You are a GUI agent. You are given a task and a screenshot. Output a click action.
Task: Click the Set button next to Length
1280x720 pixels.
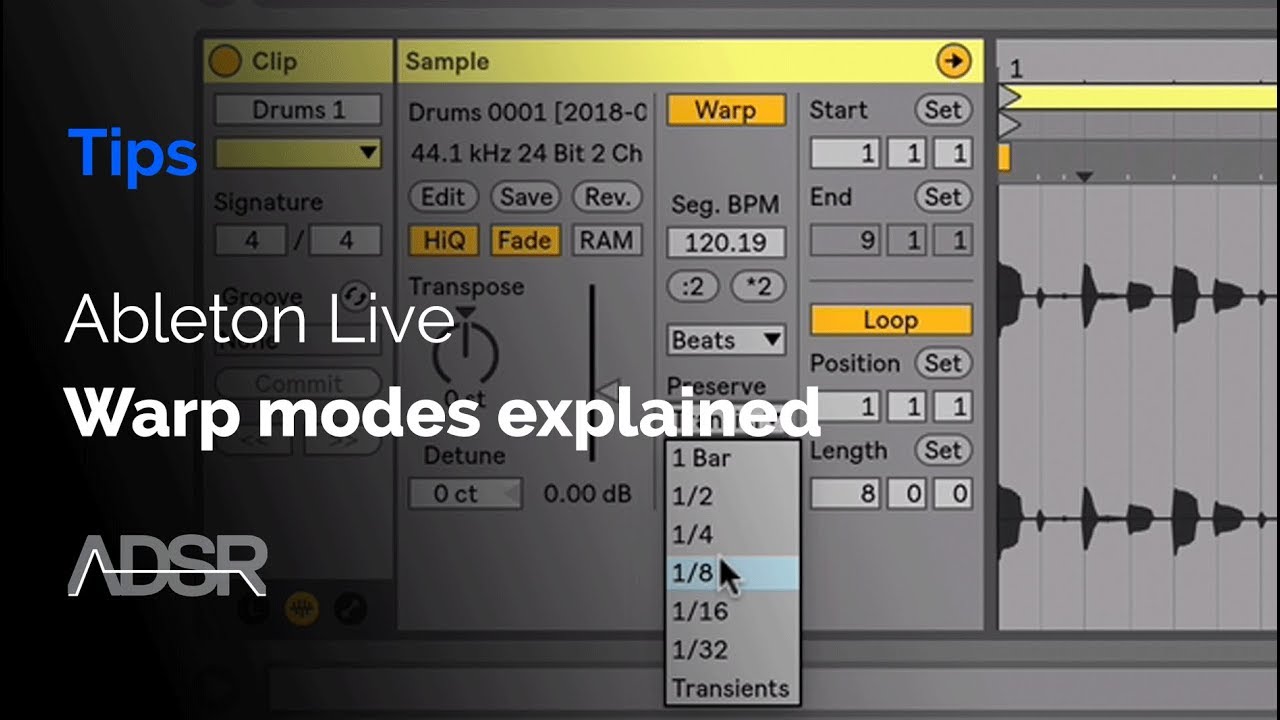(x=943, y=450)
